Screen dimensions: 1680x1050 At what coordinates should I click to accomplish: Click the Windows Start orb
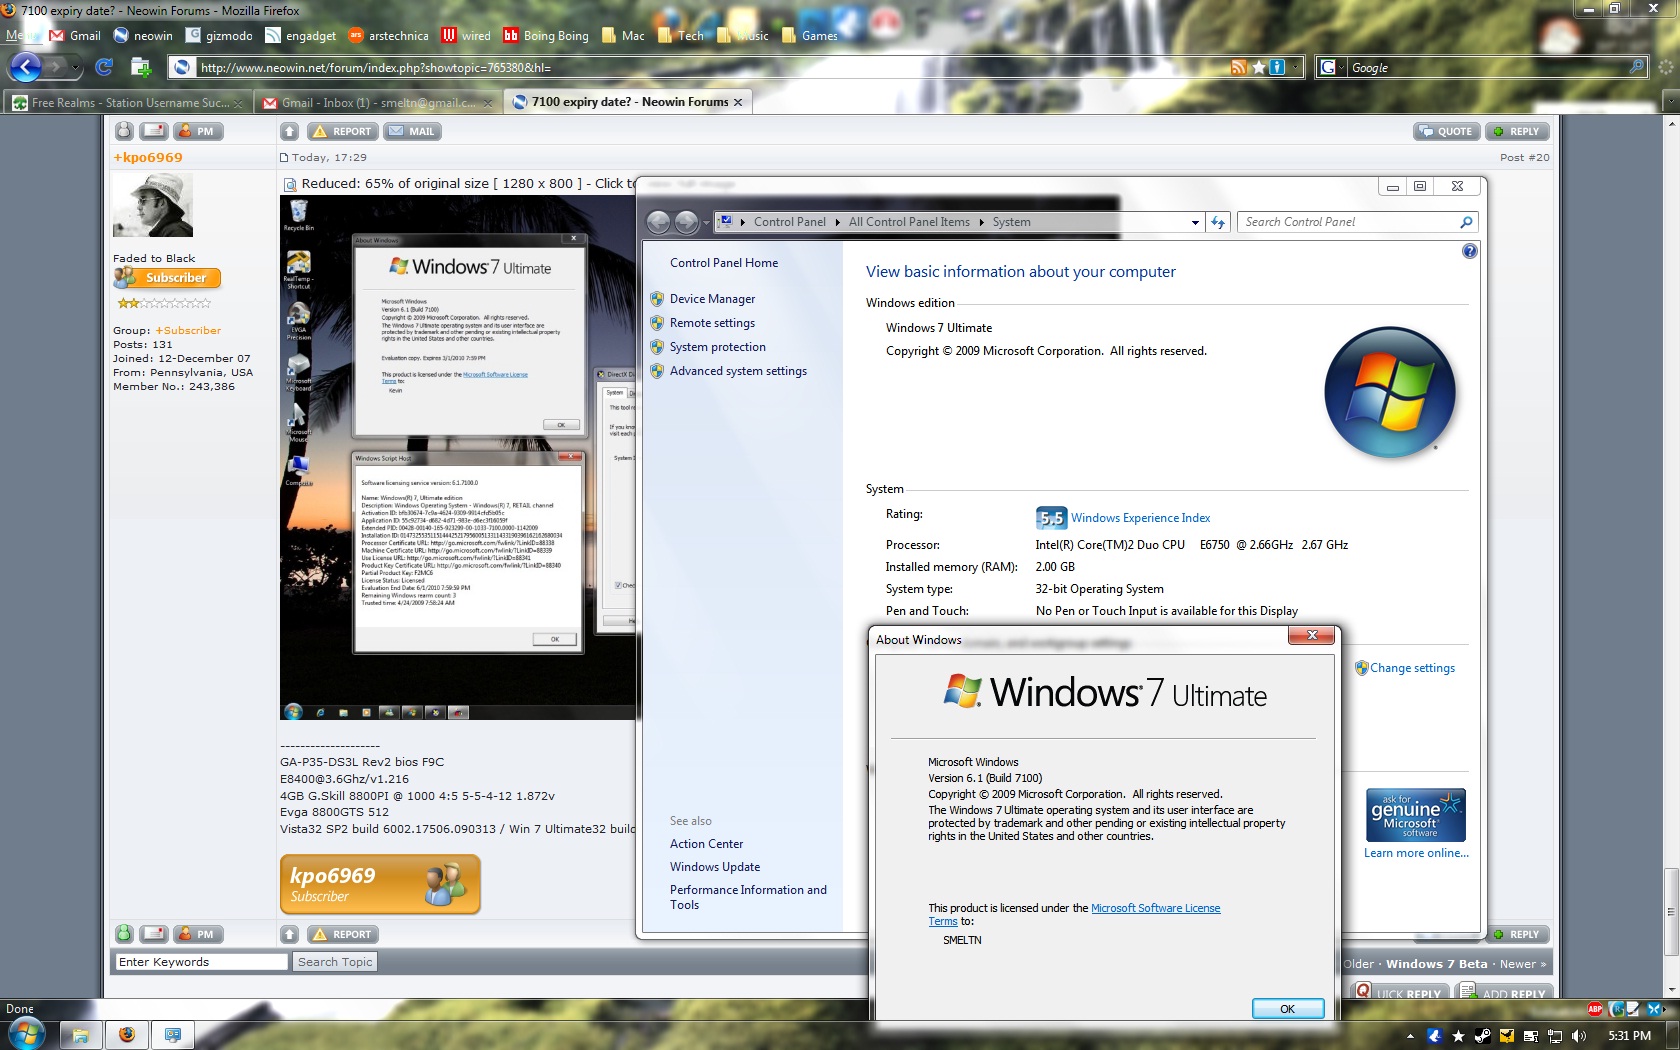[25, 1034]
